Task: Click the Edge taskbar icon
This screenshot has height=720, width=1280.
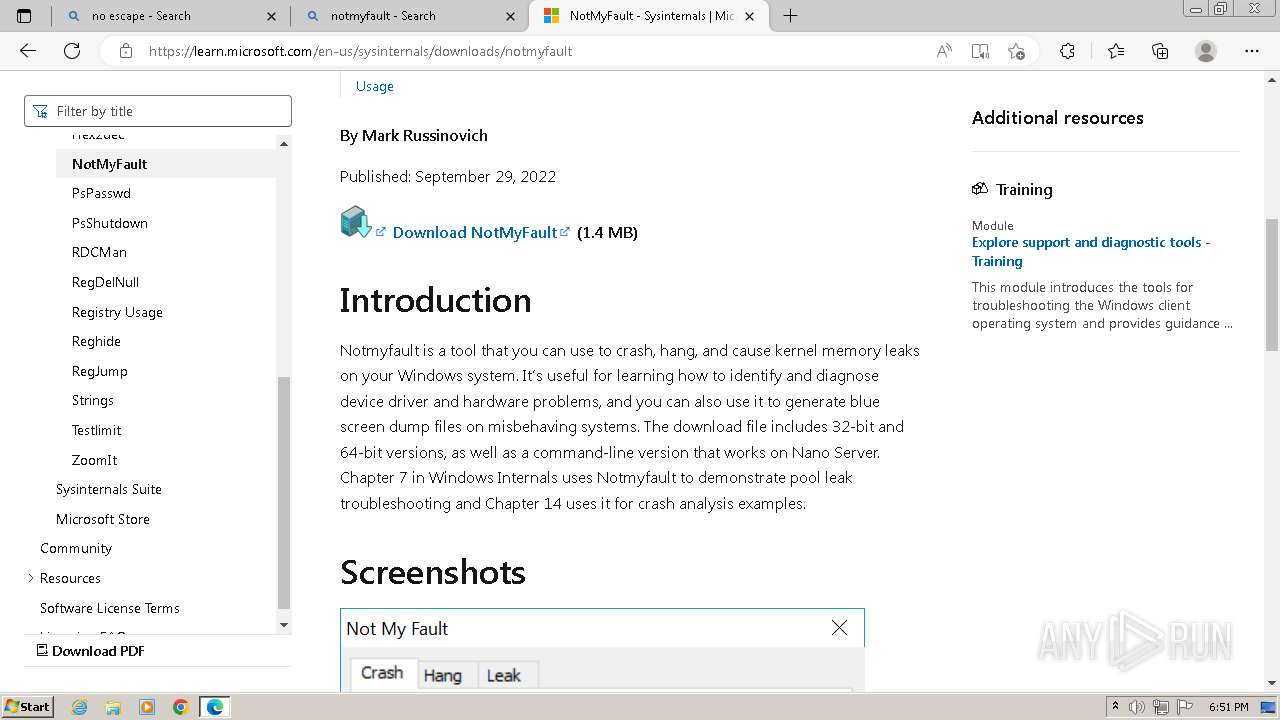Action: (214, 707)
